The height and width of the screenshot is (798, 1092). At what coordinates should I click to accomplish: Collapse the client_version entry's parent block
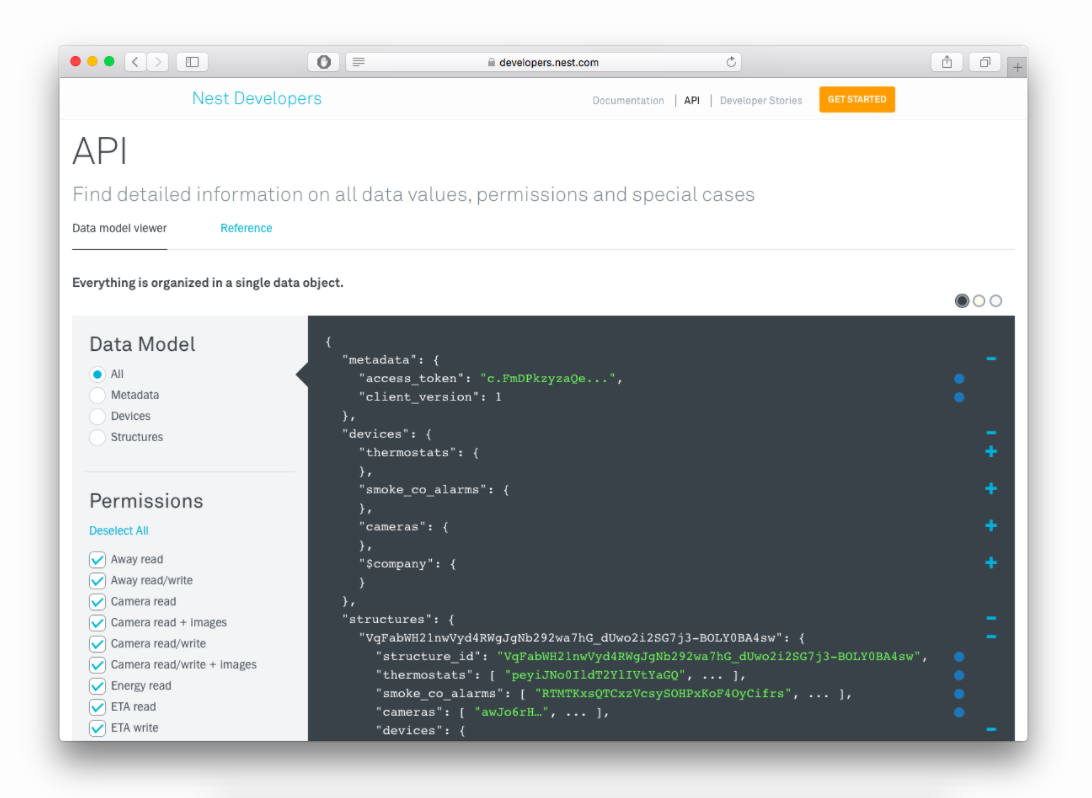(991, 359)
